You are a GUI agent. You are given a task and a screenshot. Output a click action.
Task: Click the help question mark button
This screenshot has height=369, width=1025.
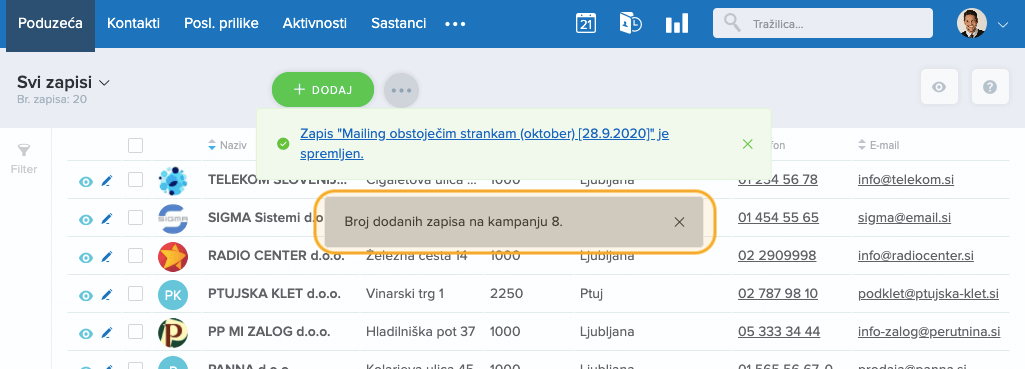click(x=990, y=86)
